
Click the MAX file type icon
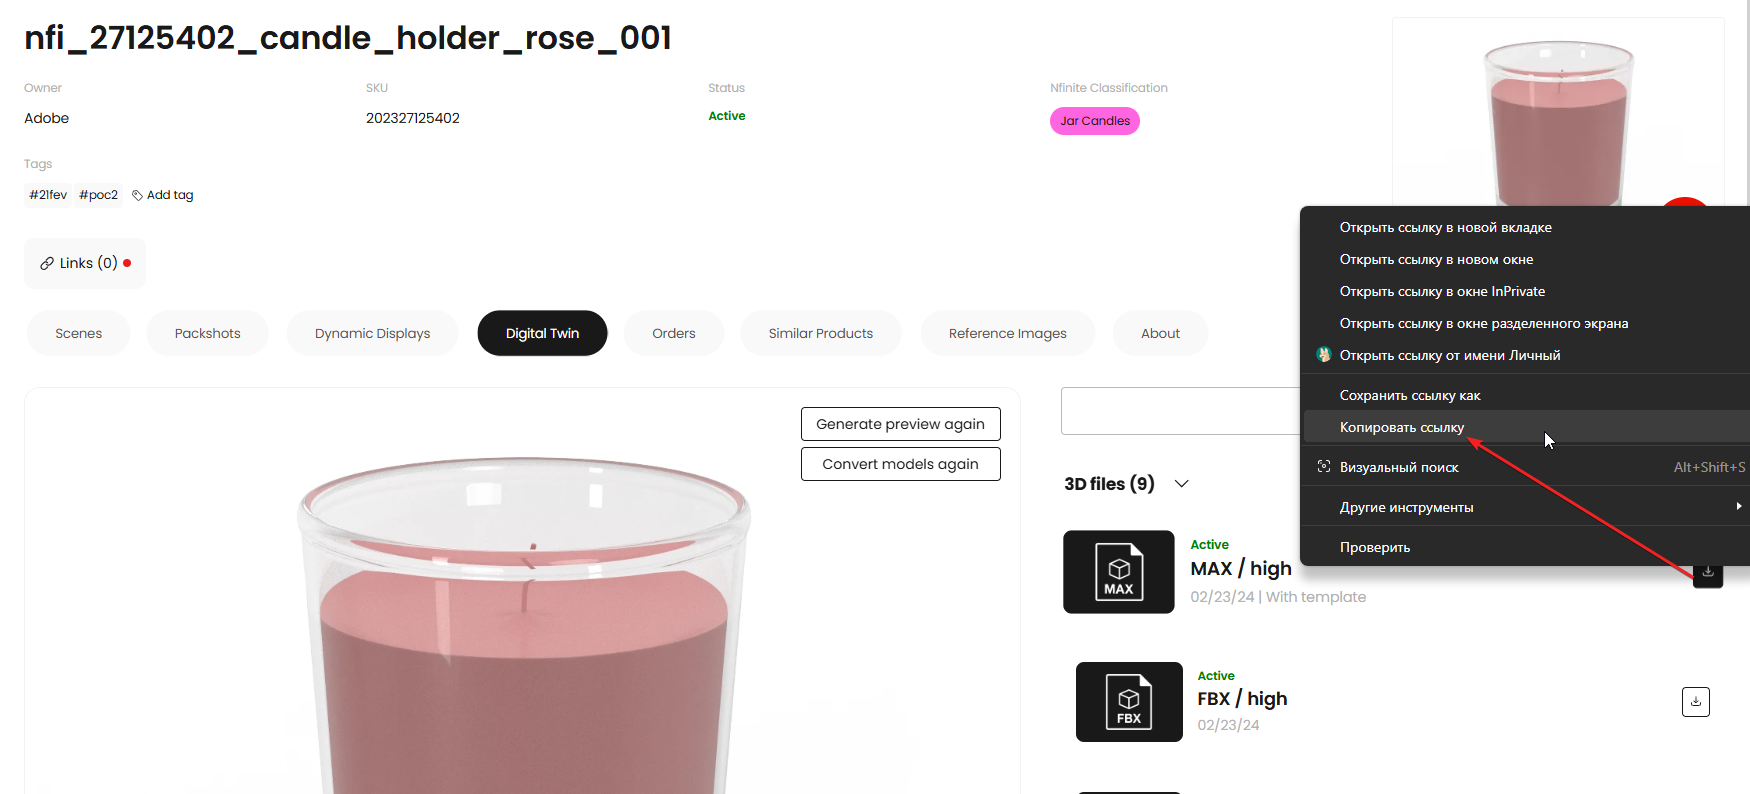click(x=1118, y=572)
